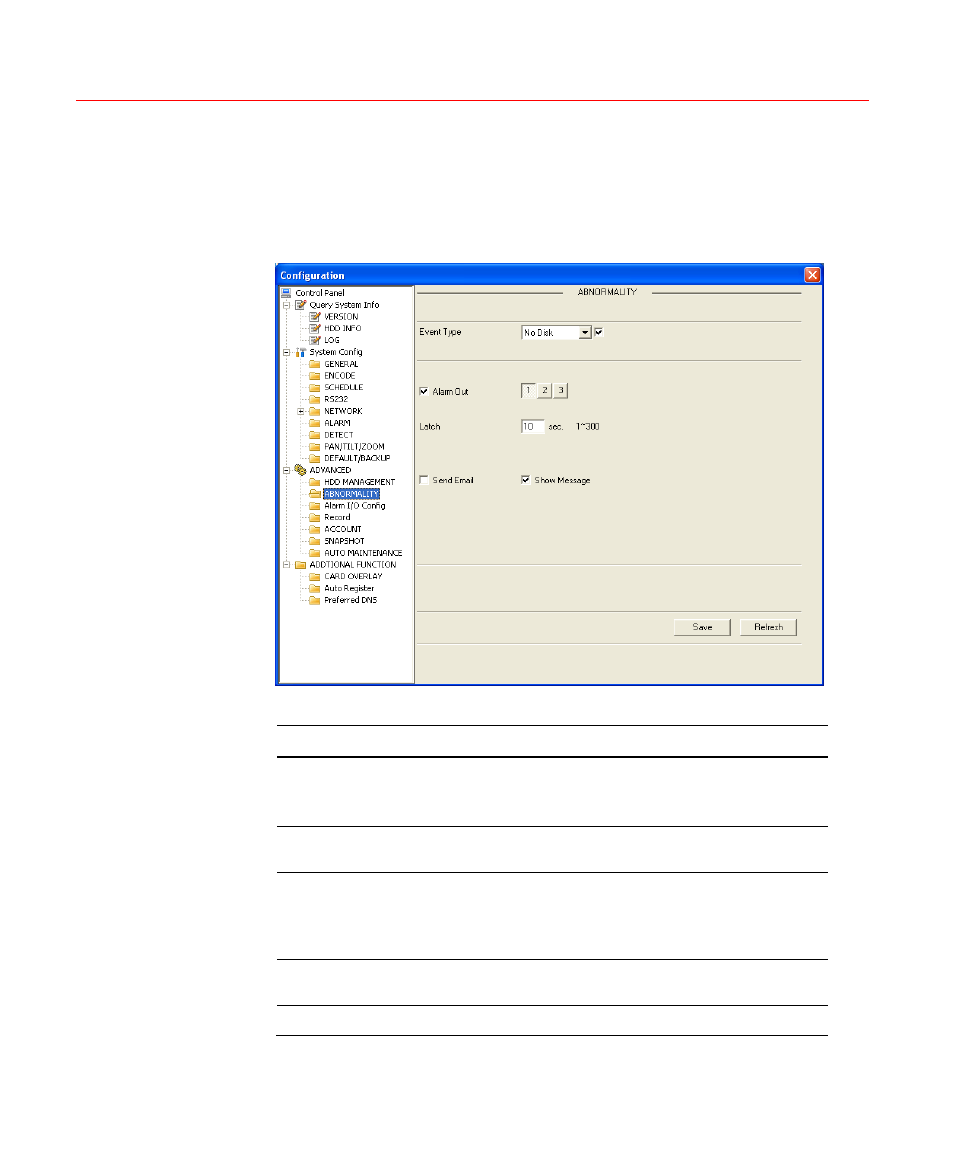Click the VERSION entry icon
The height and width of the screenshot is (1157, 954).
tap(315, 317)
